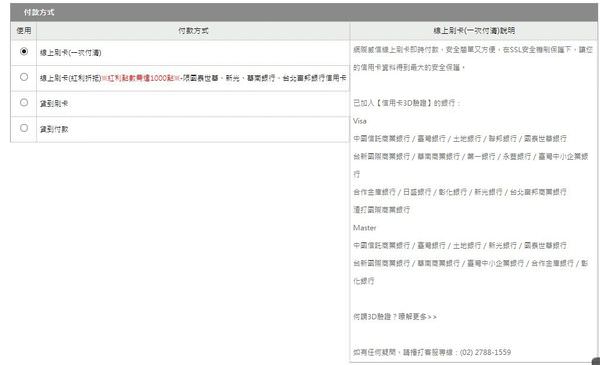Viewport: 600px width, 365px height.
Task: Click the 貨到刷卡 label text
Action: point(54,104)
